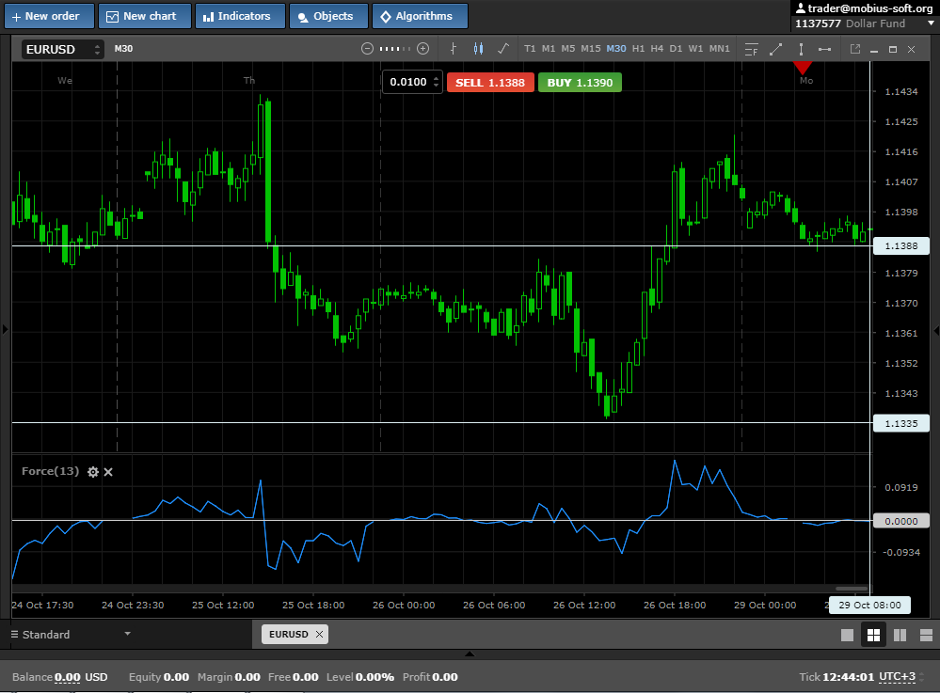Open the Algorithms menu
Image resolution: width=940 pixels, height=693 pixels.
420,16
